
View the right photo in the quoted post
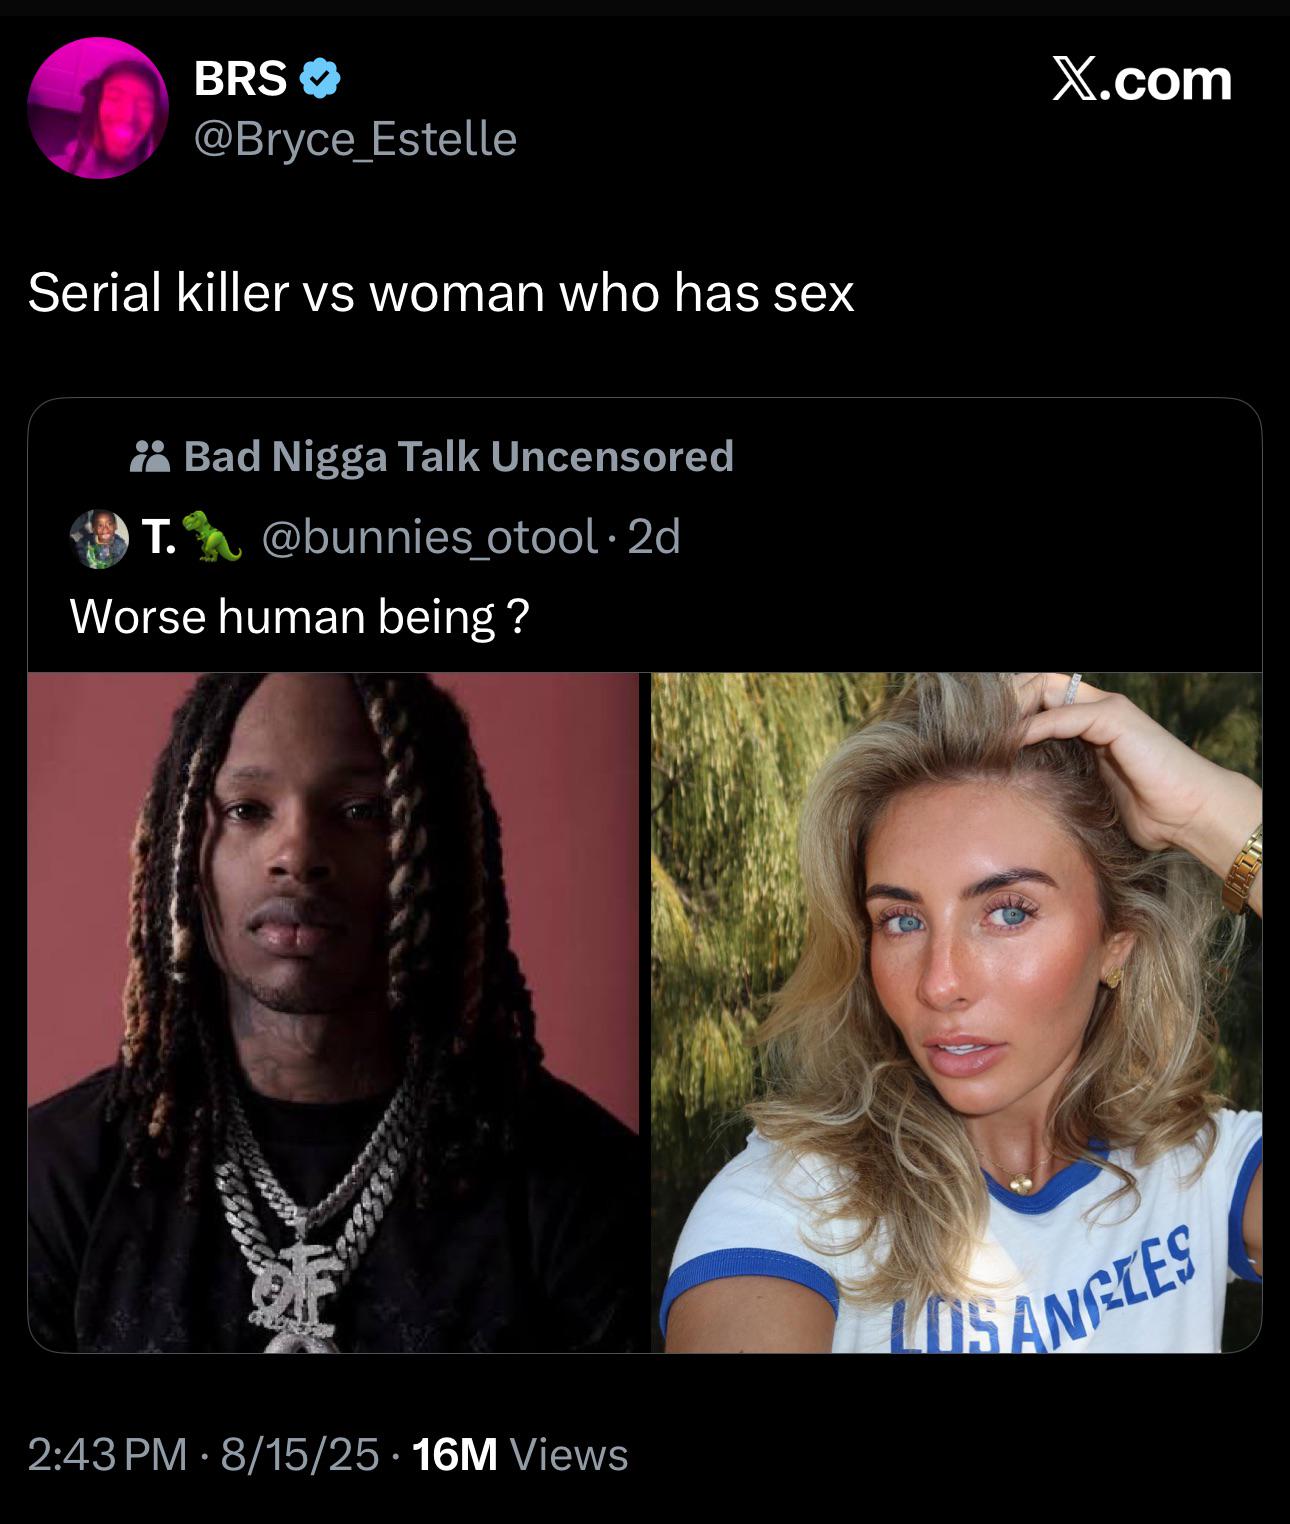pos(957,1012)
